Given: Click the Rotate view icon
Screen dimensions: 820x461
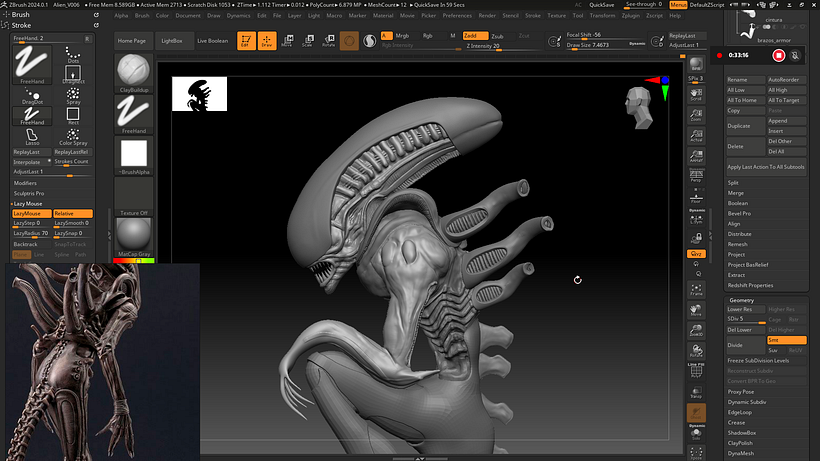Looking at the screenshot, I should tap(696, 350).
